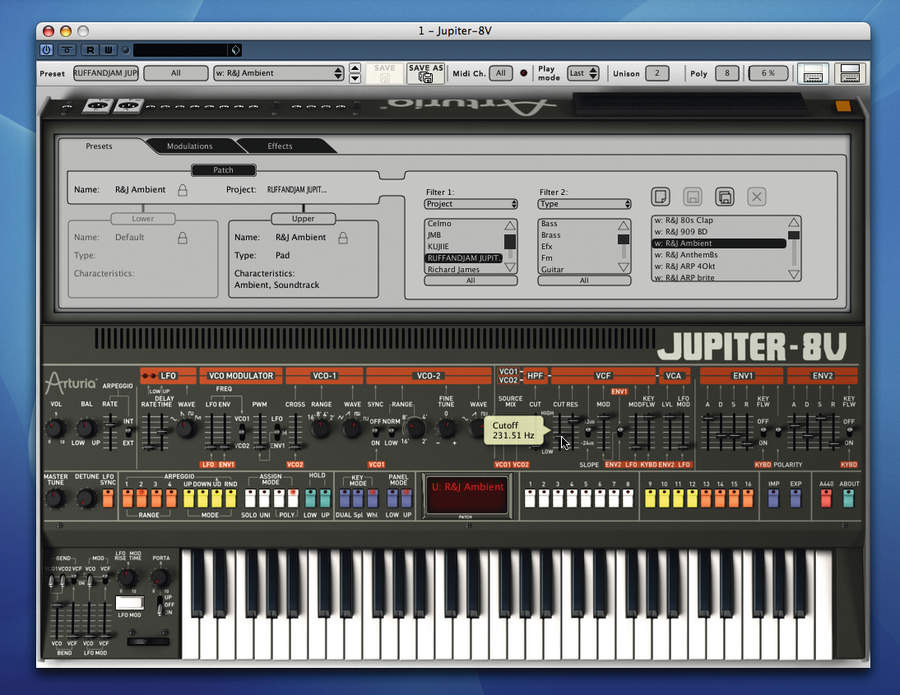Click the VCF MOD slider

click(x=604, y=432)
